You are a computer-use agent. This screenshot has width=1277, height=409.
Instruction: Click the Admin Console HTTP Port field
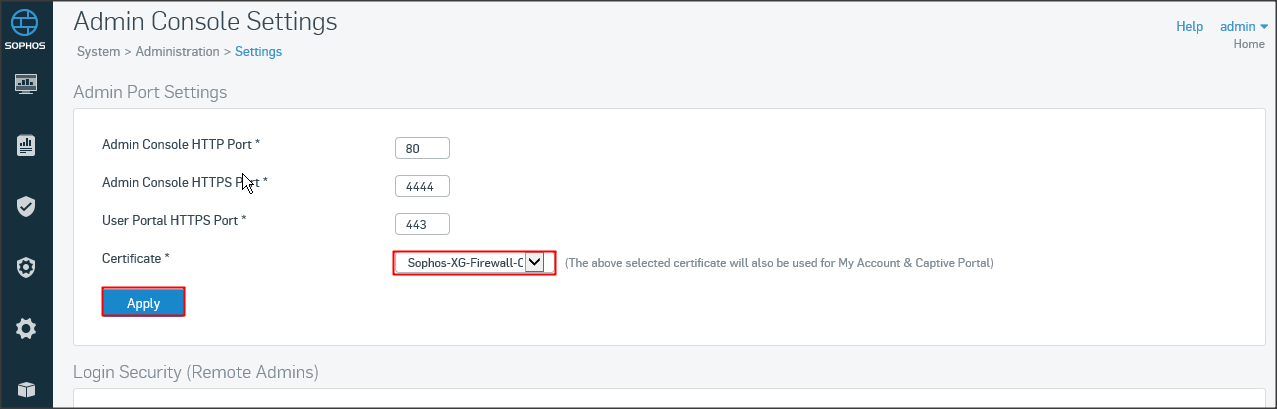(x=422, y=149)
